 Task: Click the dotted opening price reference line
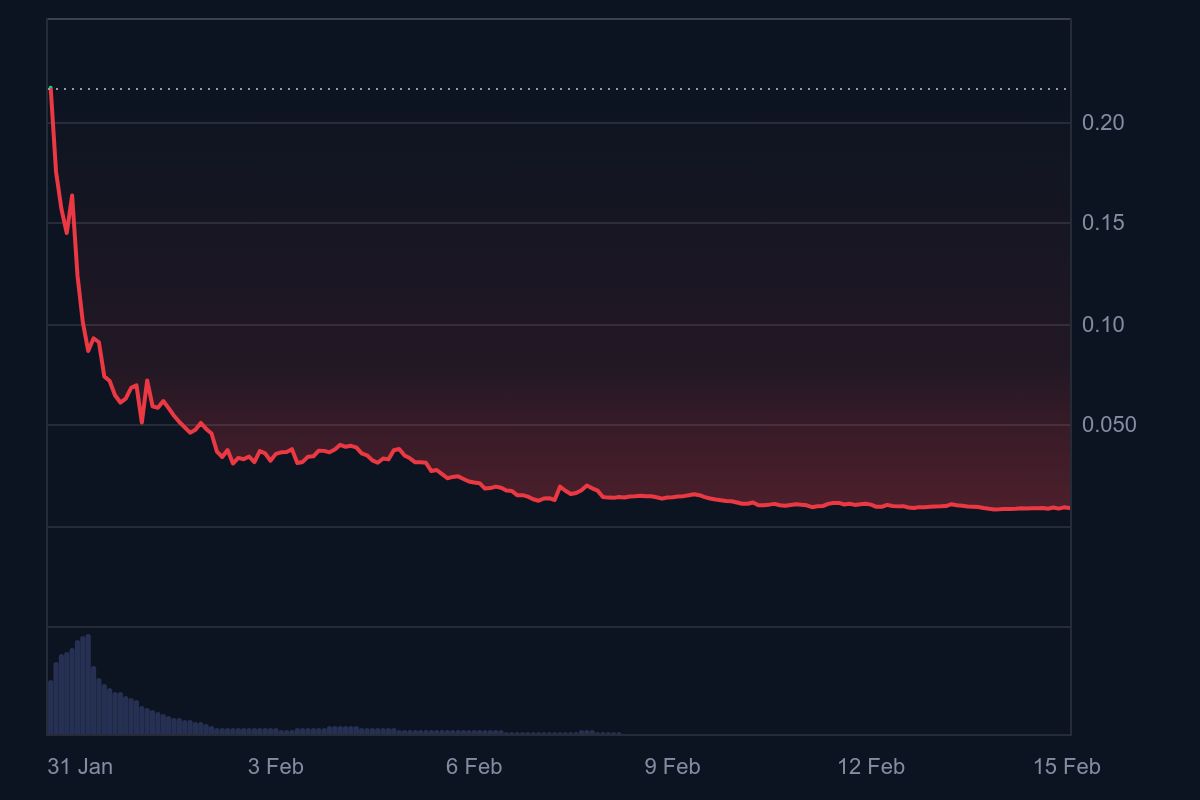click(x=560, y=89)
